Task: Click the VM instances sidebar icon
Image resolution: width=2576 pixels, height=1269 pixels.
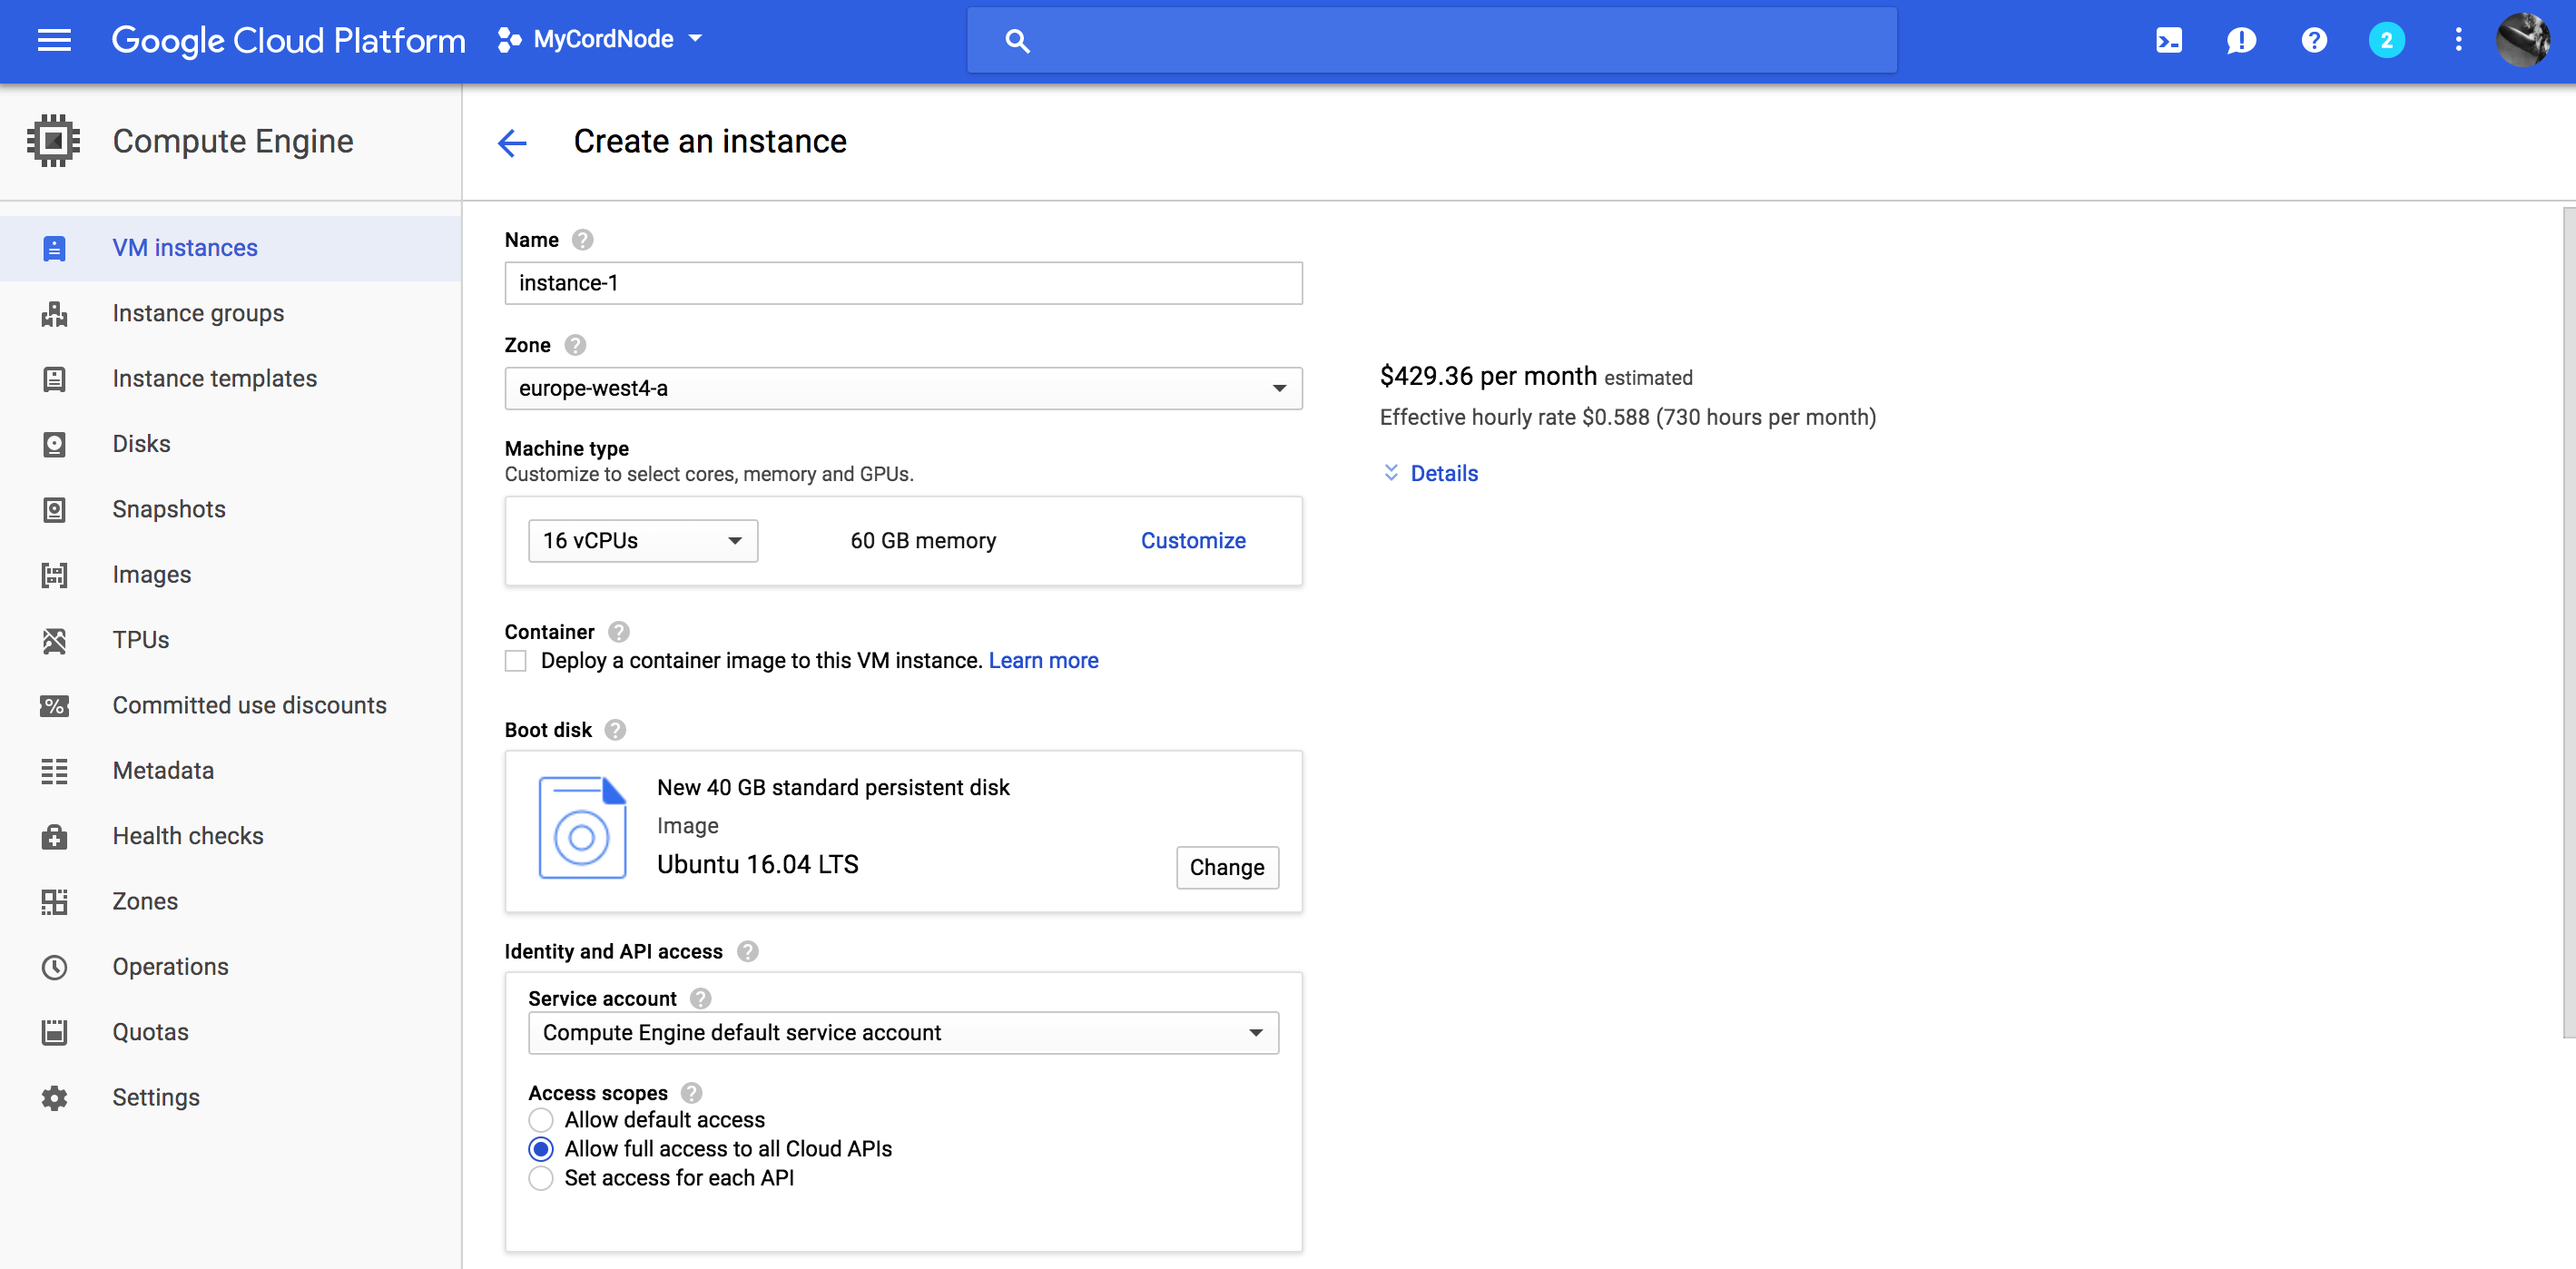Action: [54, 248]
